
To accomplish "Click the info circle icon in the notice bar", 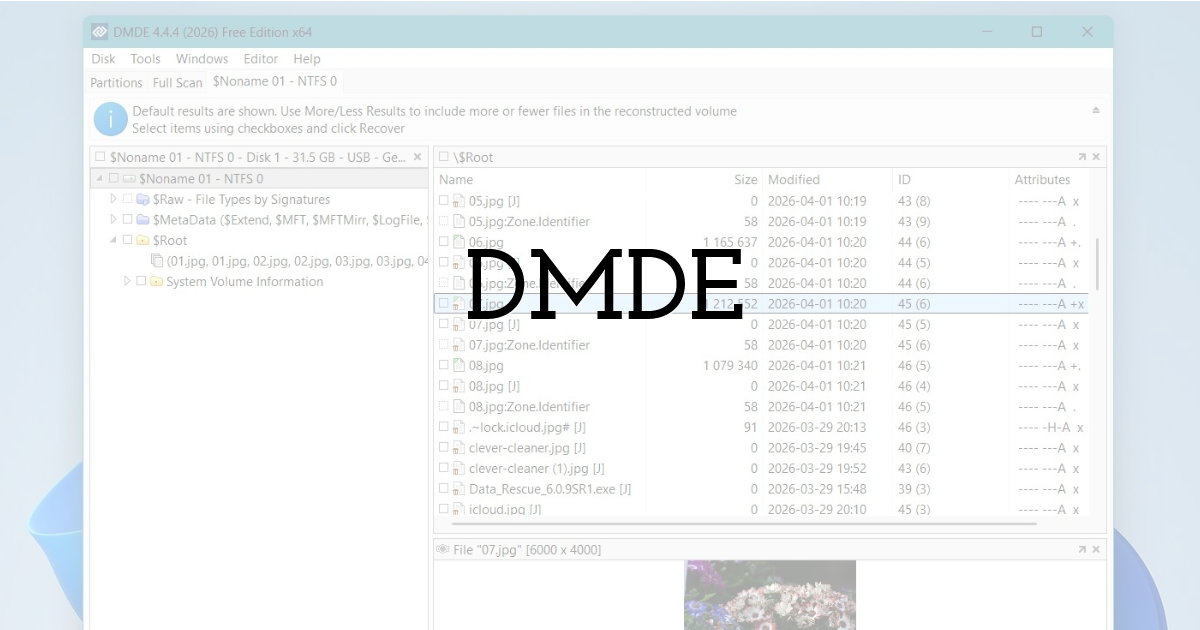I will (110, 118).
